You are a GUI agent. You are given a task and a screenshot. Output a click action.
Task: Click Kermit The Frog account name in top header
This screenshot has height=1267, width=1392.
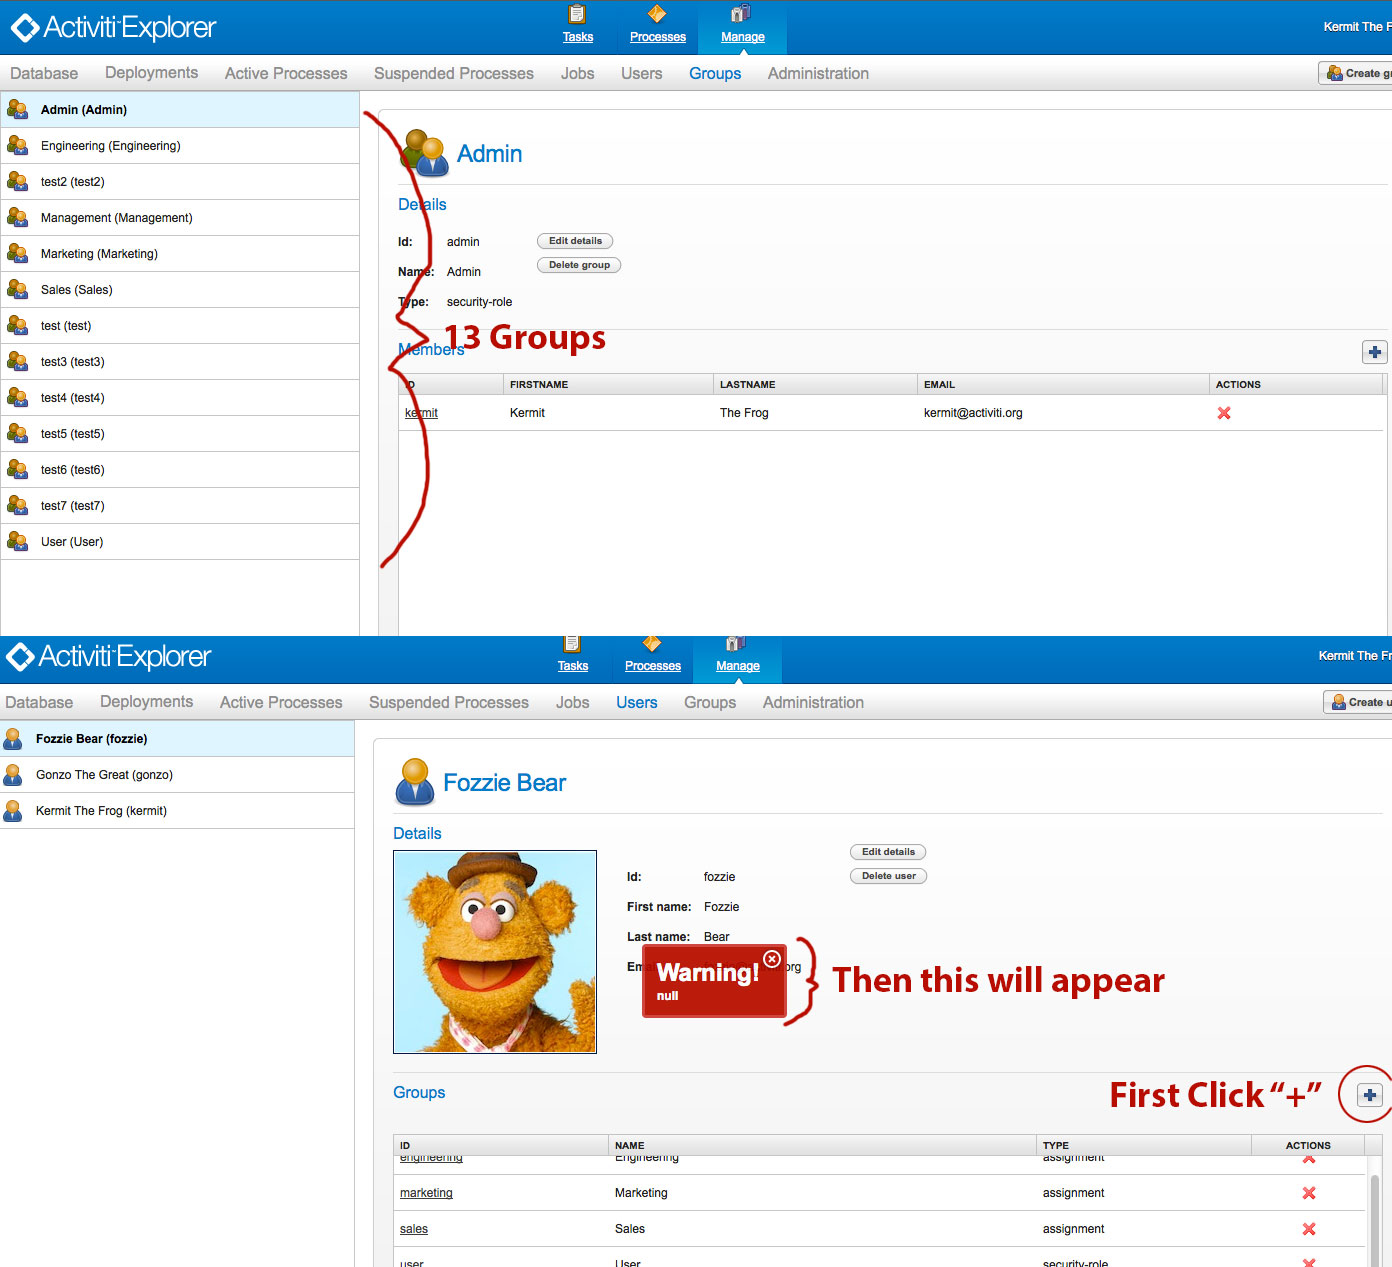(1357, 27)
